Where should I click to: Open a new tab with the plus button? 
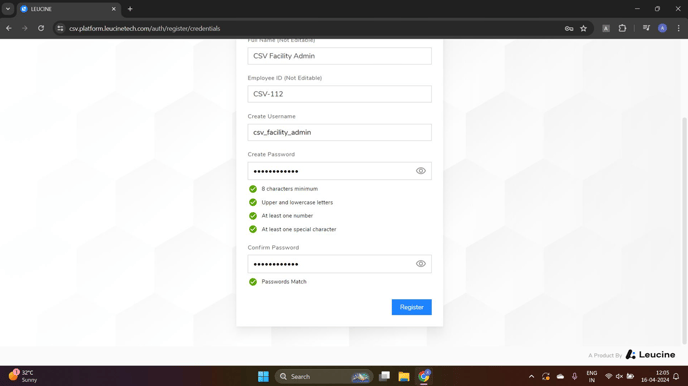[x=130, y=9]
